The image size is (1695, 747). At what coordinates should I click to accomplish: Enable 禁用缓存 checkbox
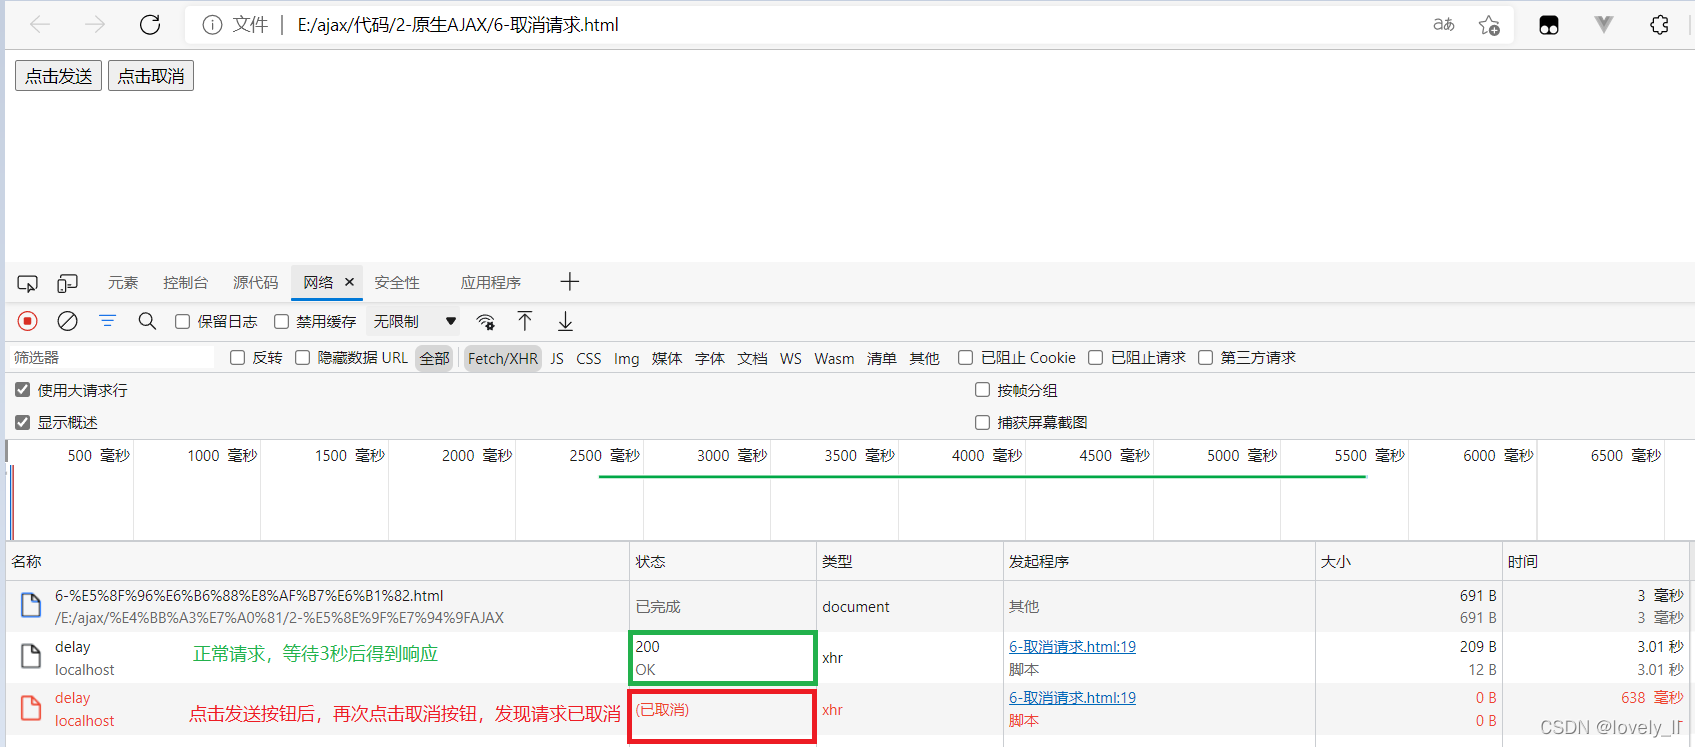[x=281, y=321]
